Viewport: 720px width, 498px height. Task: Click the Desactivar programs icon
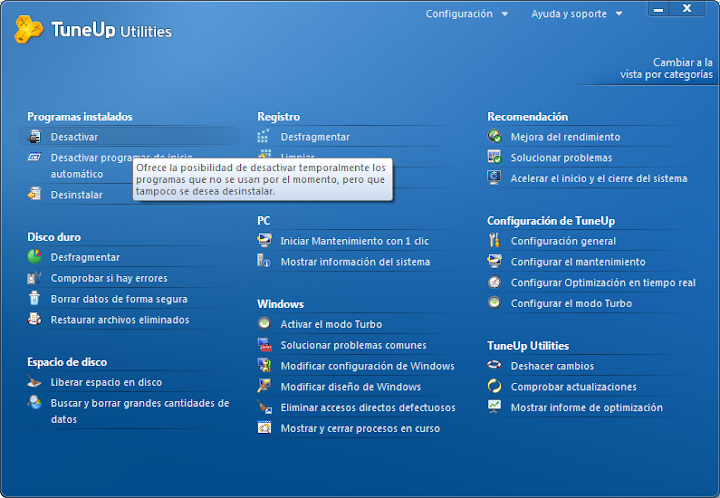coord(34,136)
